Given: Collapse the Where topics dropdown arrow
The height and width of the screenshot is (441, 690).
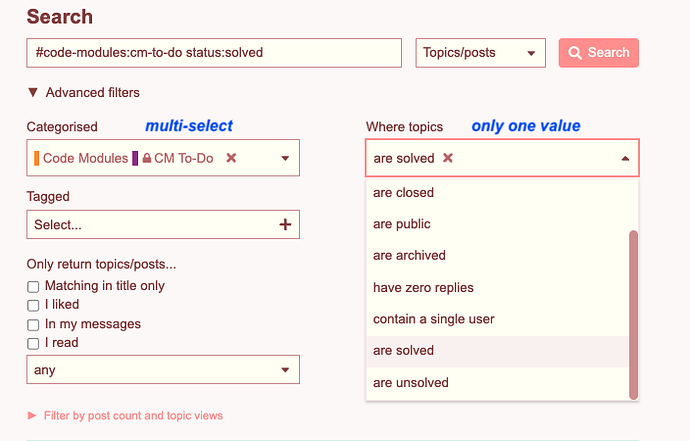Looking at the screenshot, I should [625, 158].
